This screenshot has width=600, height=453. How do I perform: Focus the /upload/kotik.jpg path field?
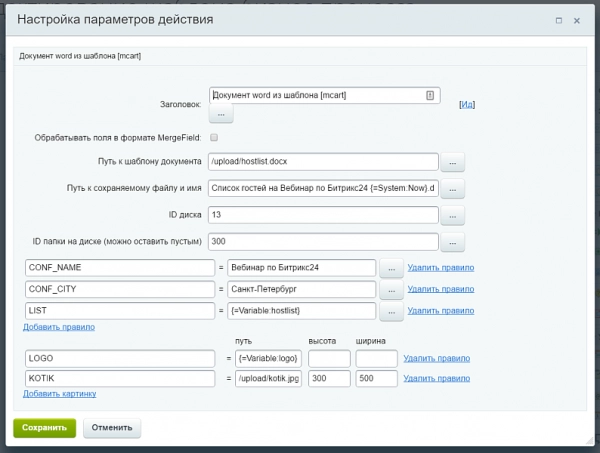click(268, 378)
